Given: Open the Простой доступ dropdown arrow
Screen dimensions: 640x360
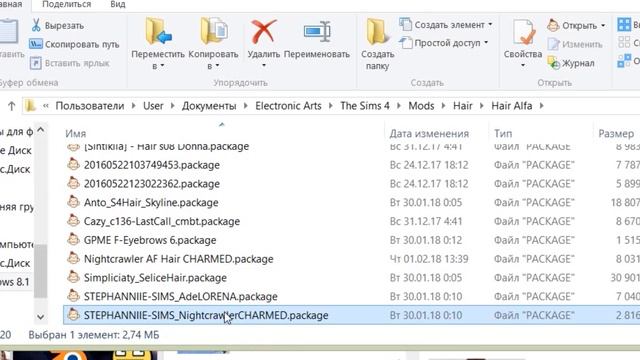Looking at the screenshot, I should (486, 42).
